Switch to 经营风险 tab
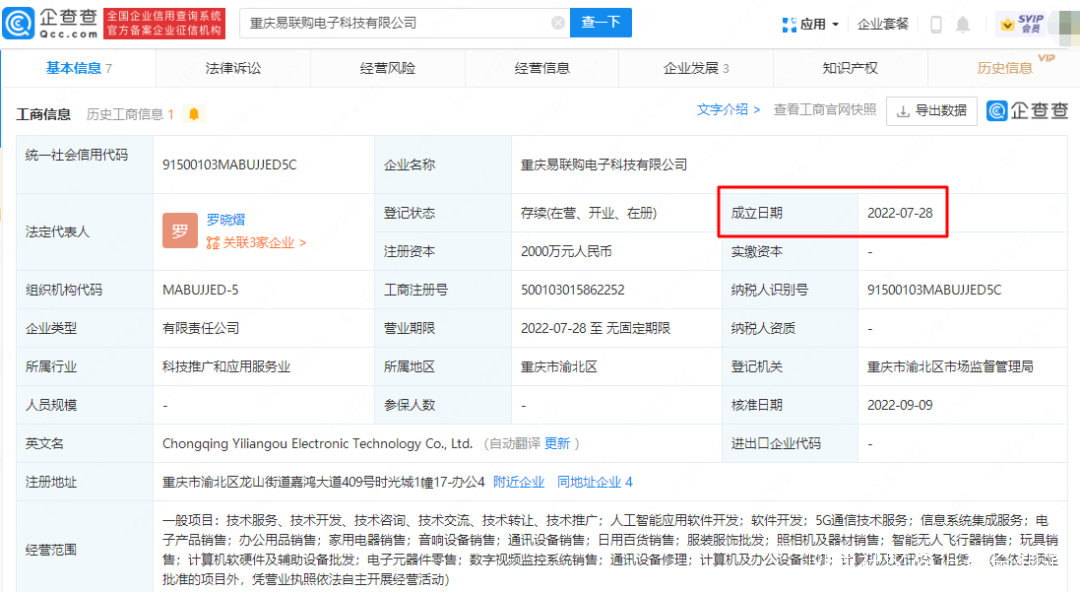 [x=387, y=68]
